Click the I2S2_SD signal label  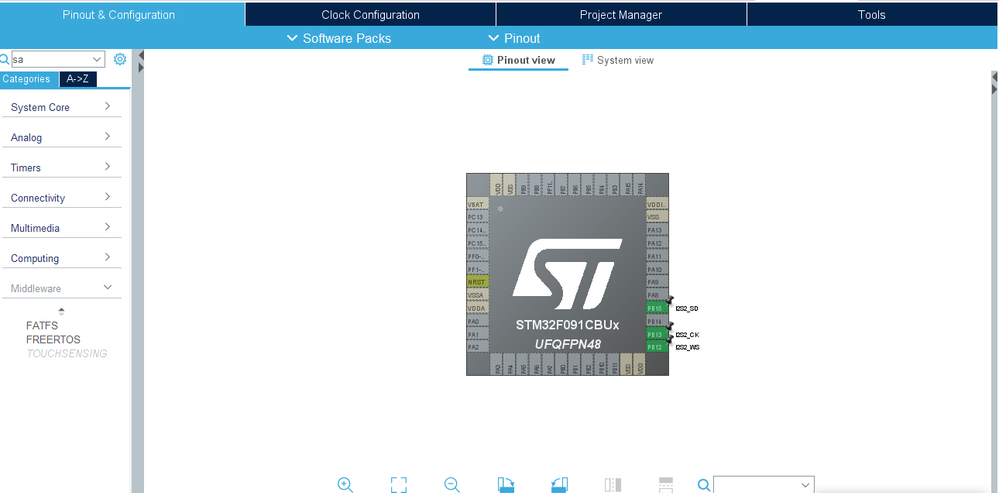click(687, 308)
